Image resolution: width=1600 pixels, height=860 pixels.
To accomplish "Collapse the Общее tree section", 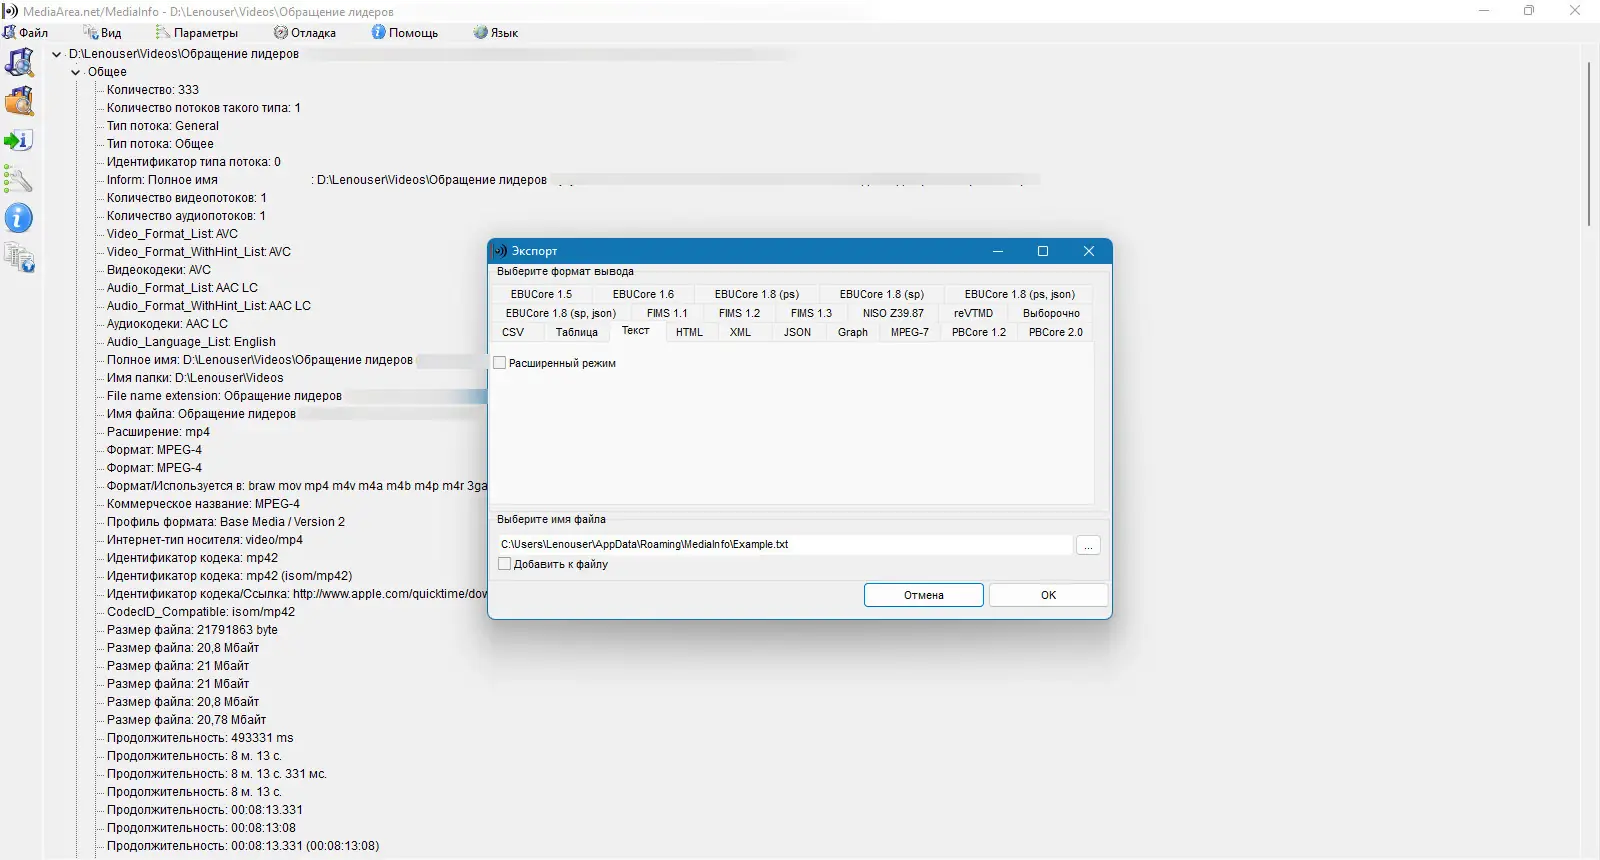I will pos(75,72).
